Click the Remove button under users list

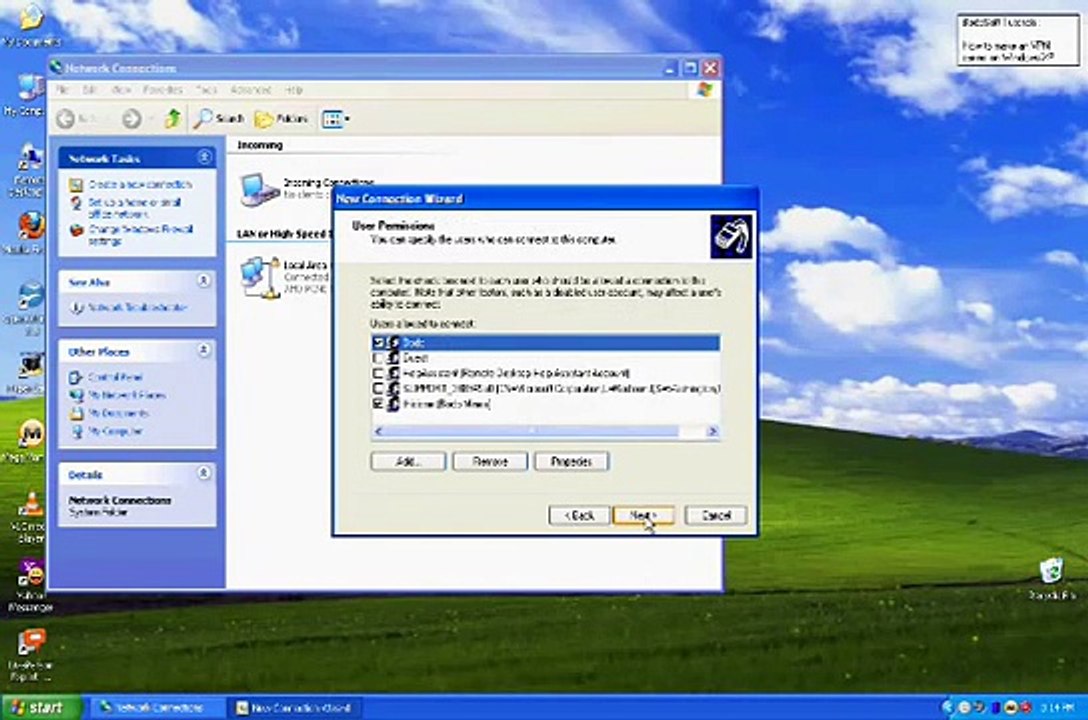(490, 461)
